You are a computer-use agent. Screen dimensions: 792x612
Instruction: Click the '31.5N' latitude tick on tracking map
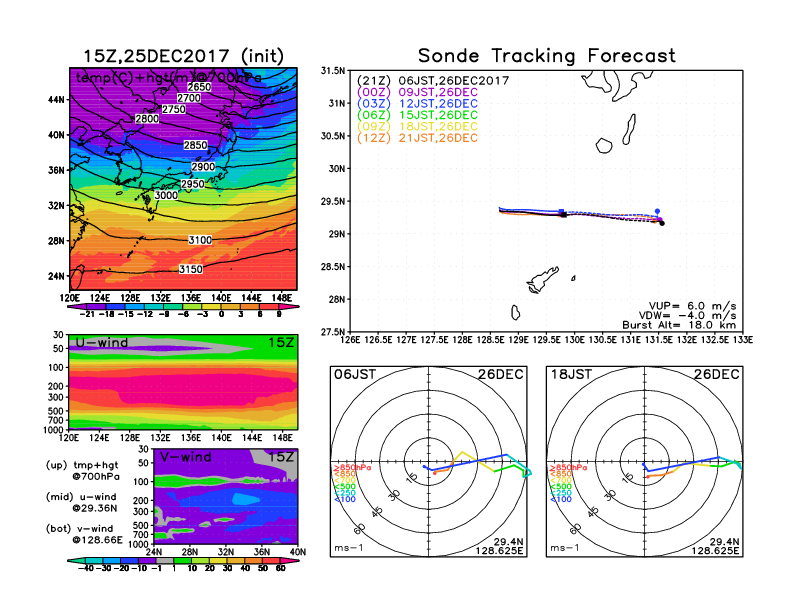tap(333, 71)
